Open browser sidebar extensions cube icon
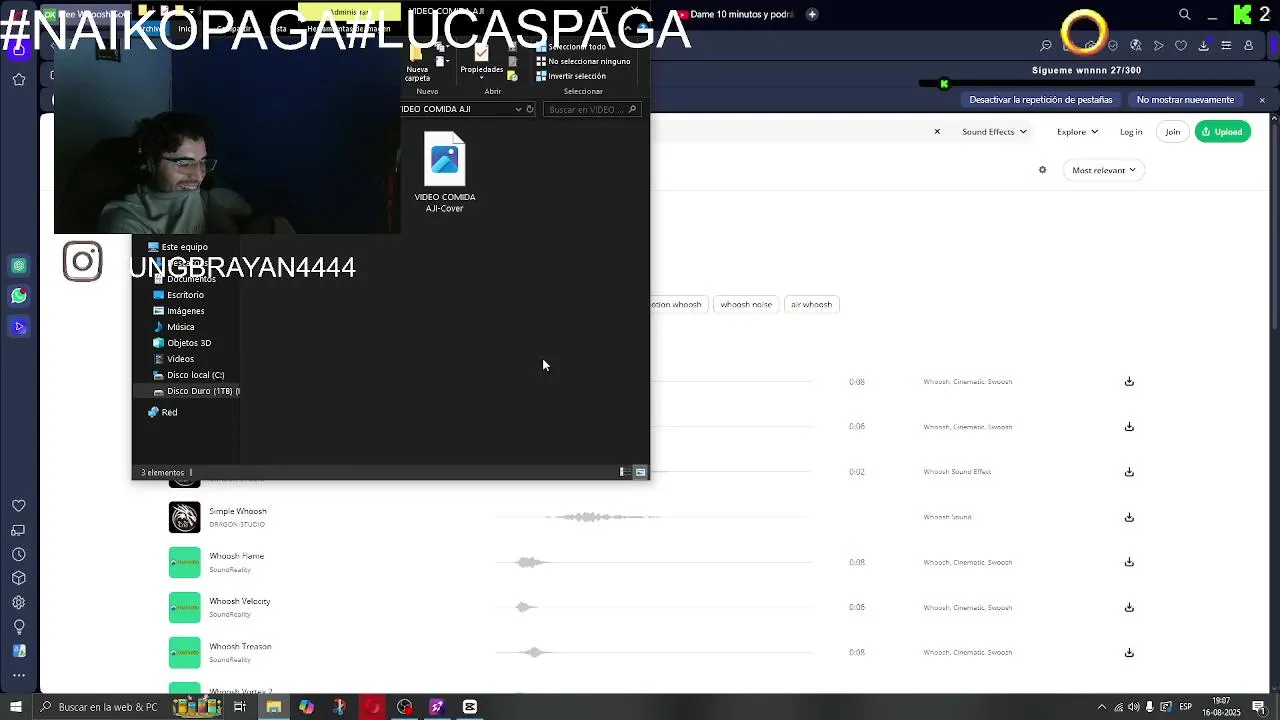Screen dimensions: 1280x720 19,578
